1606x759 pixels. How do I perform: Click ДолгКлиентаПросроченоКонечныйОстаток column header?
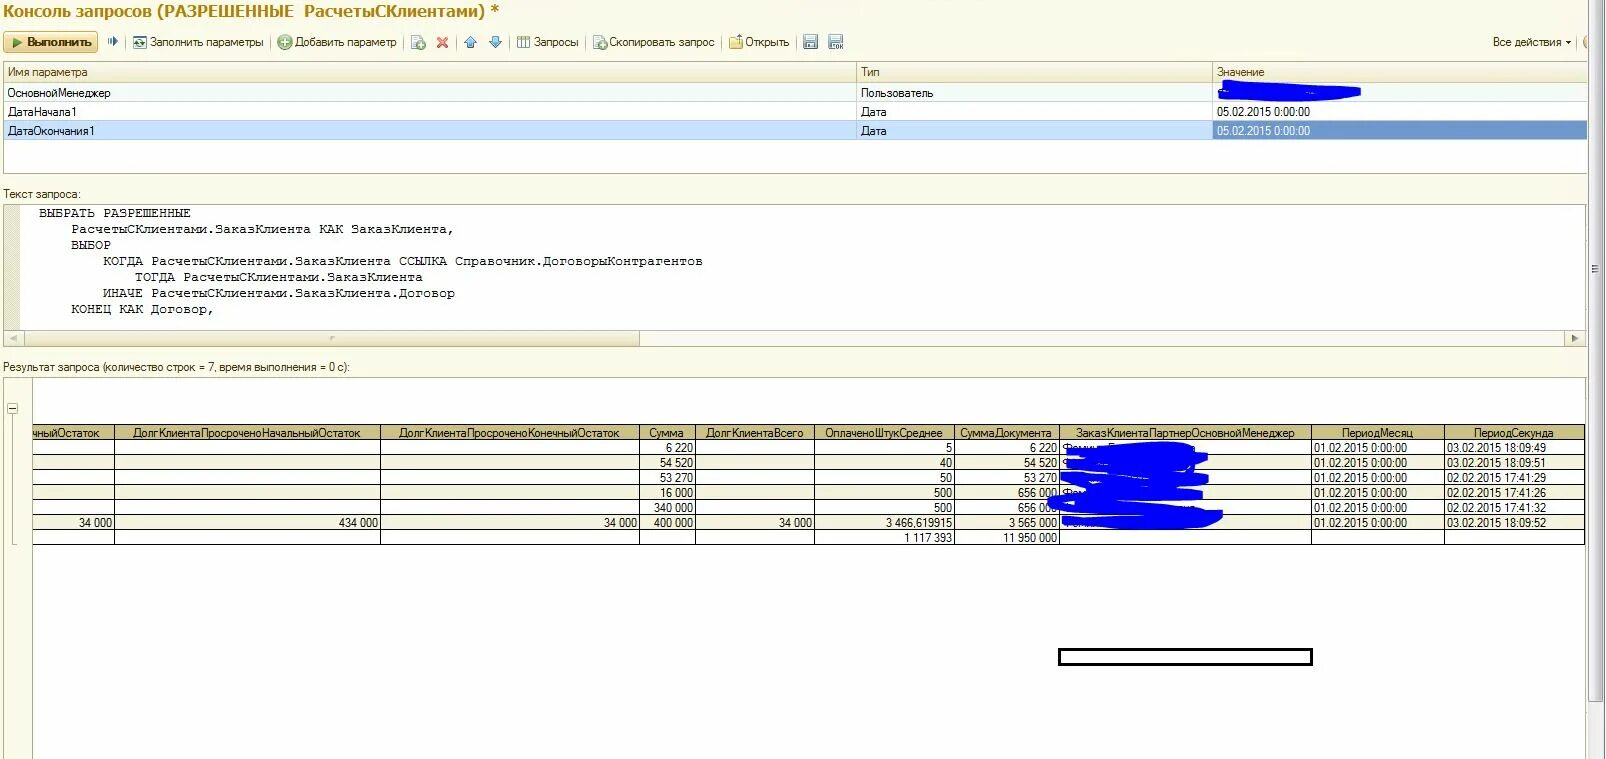[509, 433]
